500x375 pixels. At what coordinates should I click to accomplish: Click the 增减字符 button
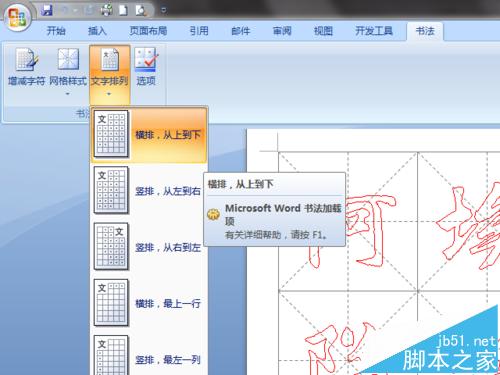(x=26, y=68)
